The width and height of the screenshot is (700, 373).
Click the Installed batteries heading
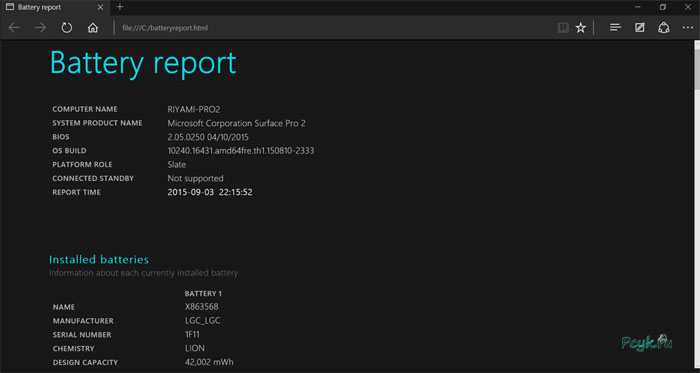click(99, 260)
